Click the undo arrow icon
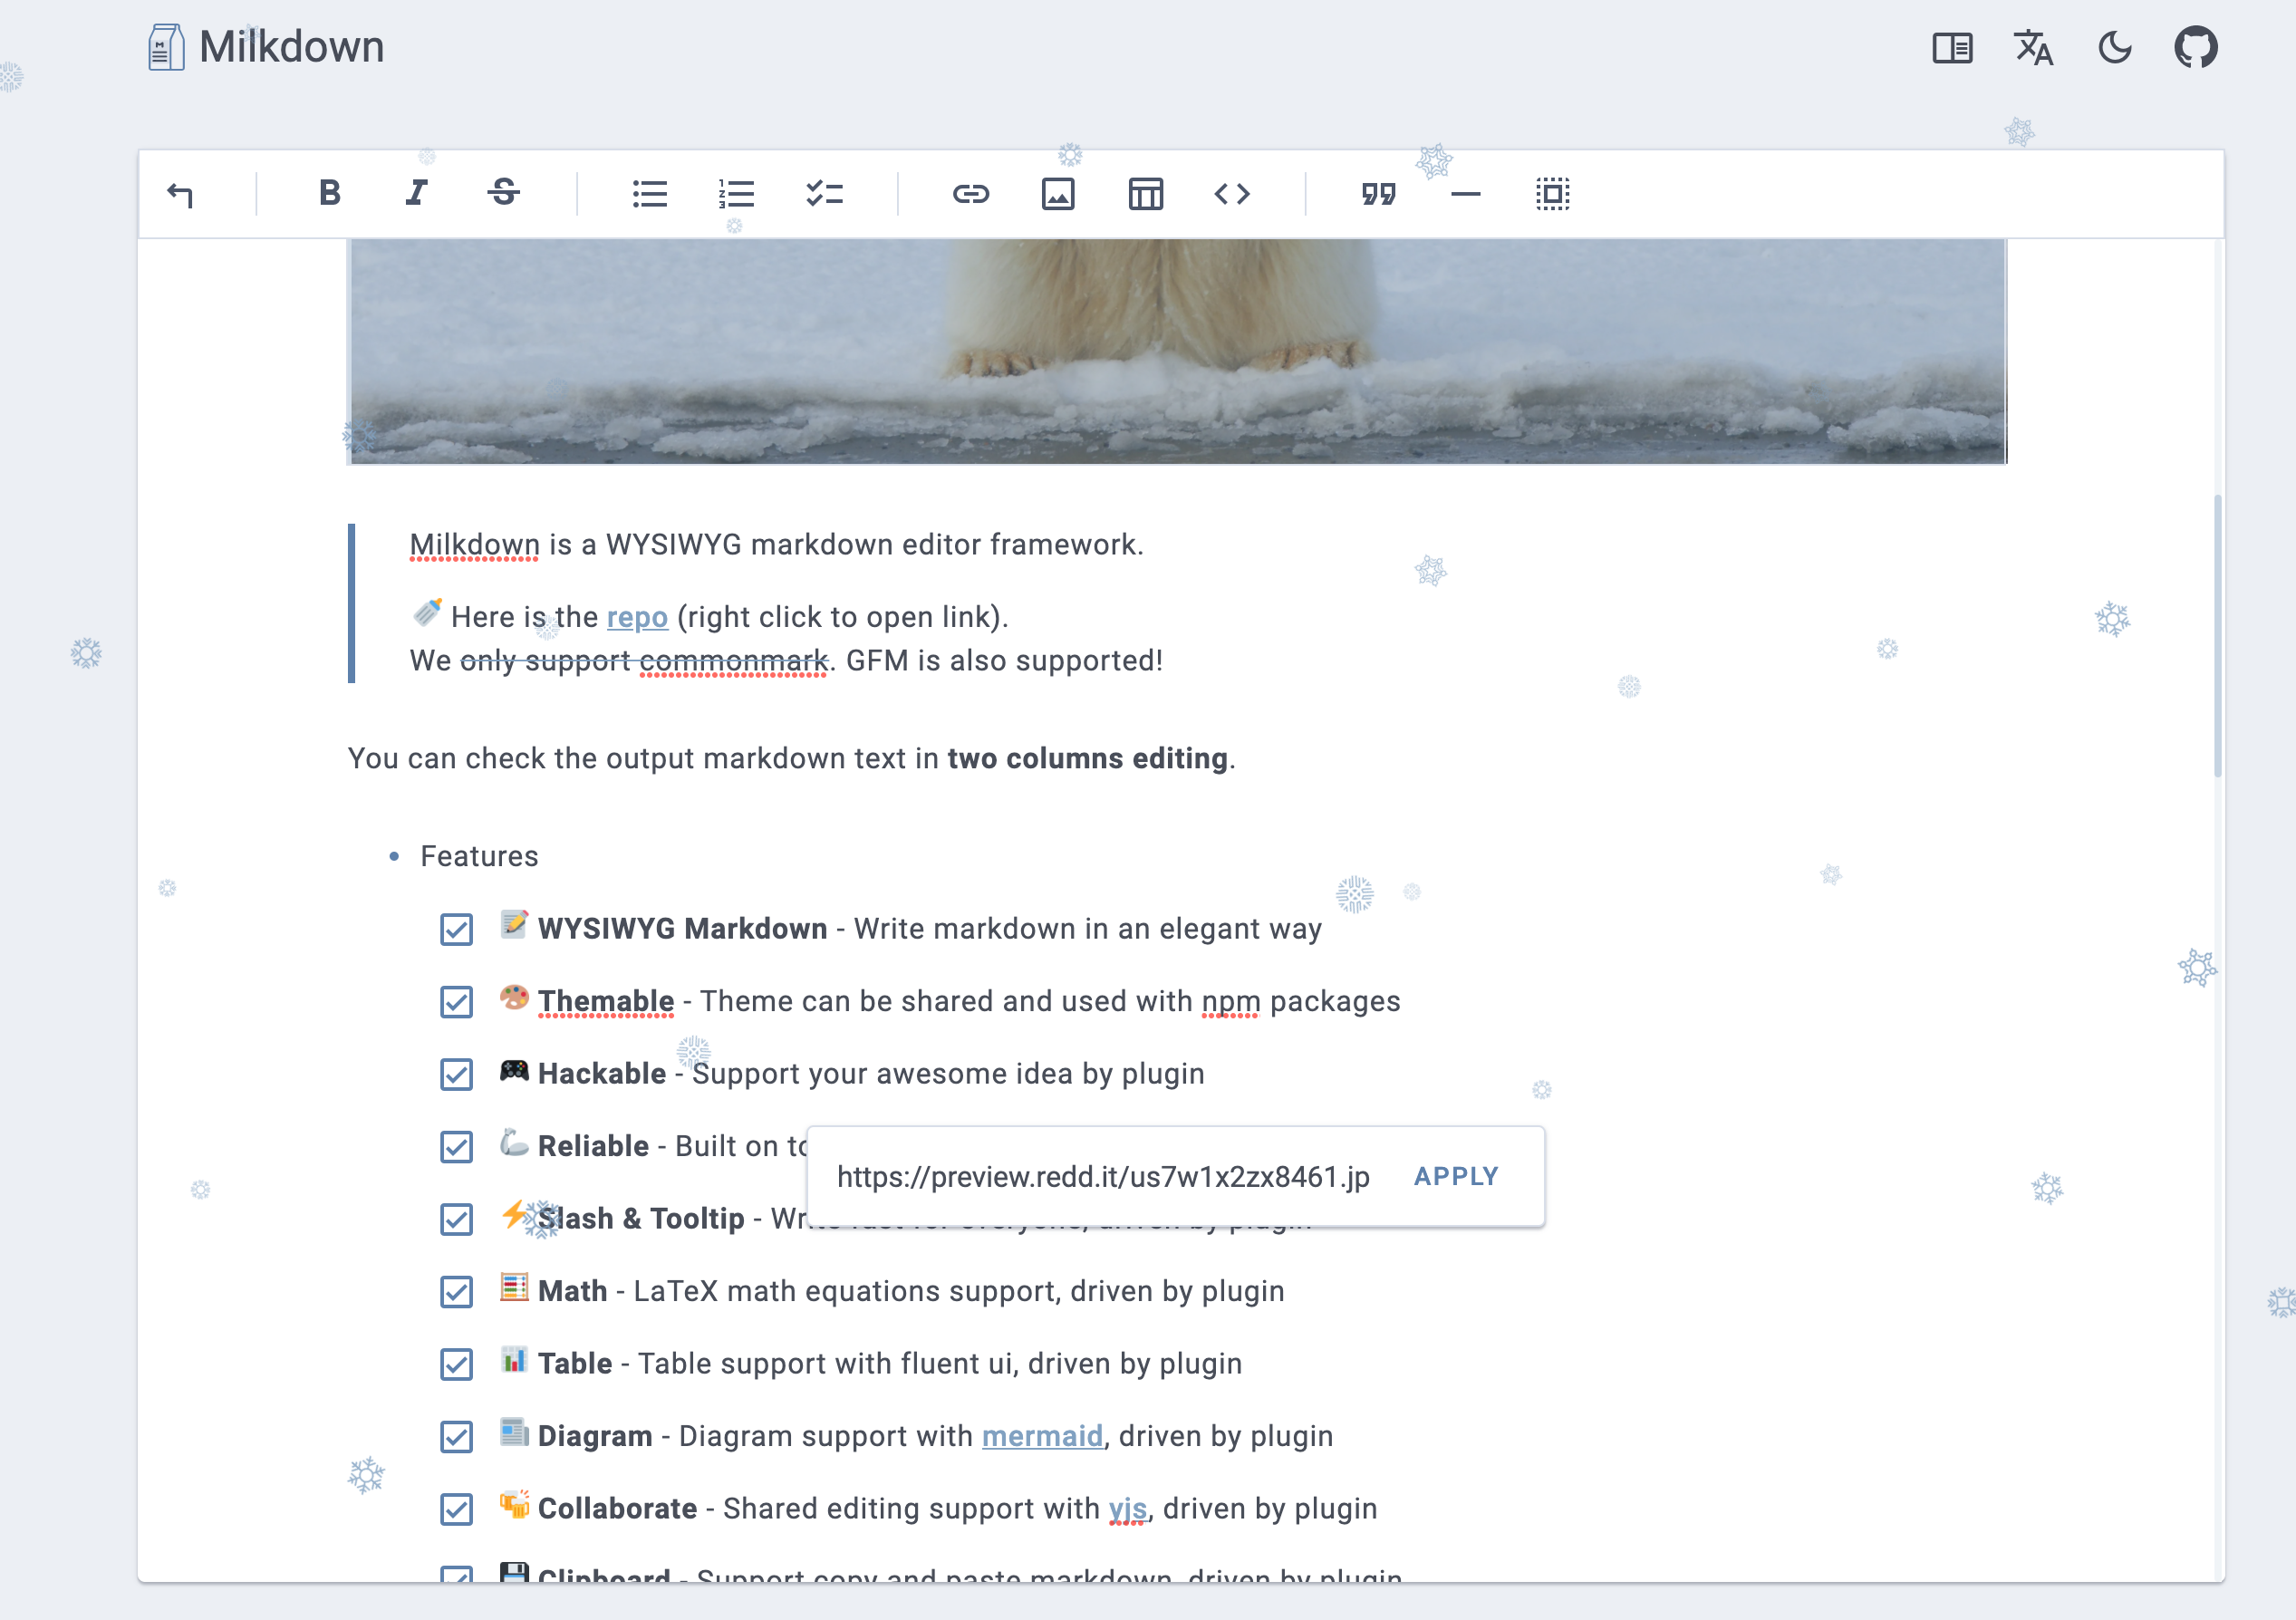2296x1620 pixels. pos(181,193)
